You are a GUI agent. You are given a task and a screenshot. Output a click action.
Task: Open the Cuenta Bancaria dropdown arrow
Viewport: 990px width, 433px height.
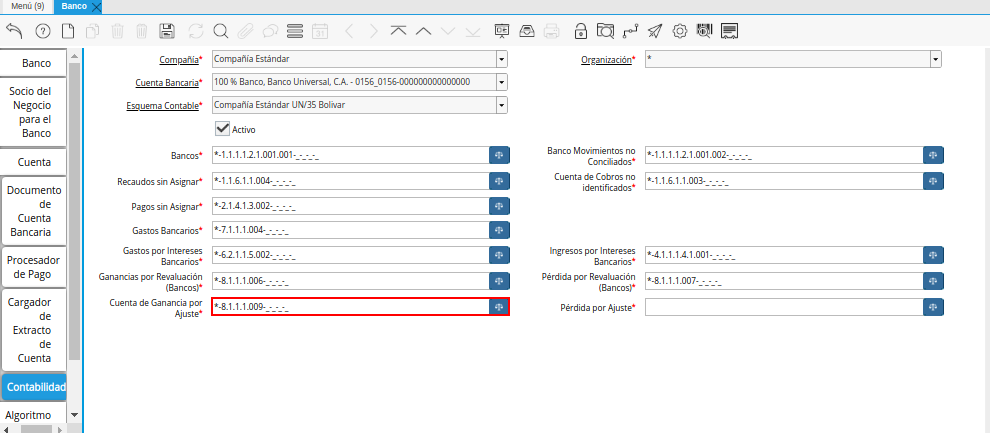501,82
